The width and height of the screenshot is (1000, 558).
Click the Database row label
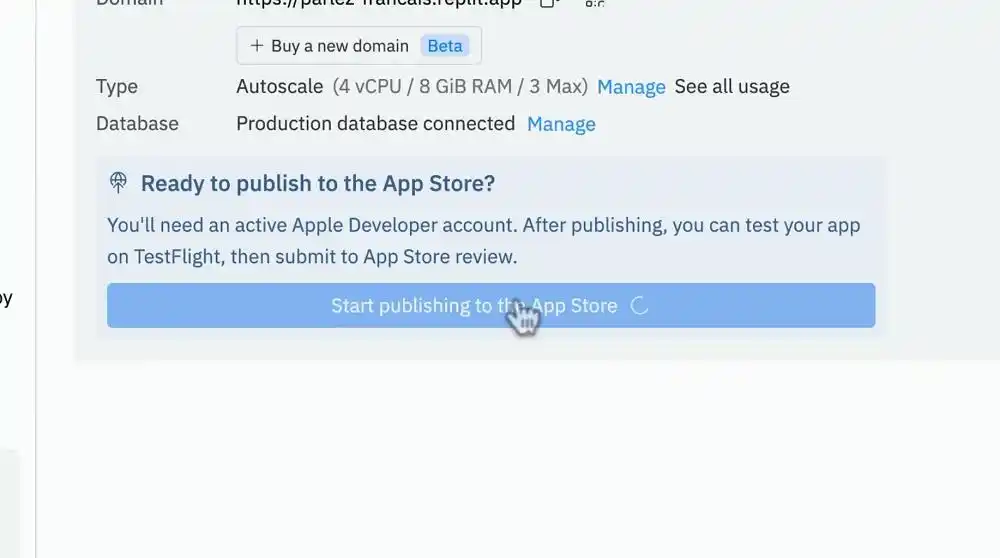(137, 124)
